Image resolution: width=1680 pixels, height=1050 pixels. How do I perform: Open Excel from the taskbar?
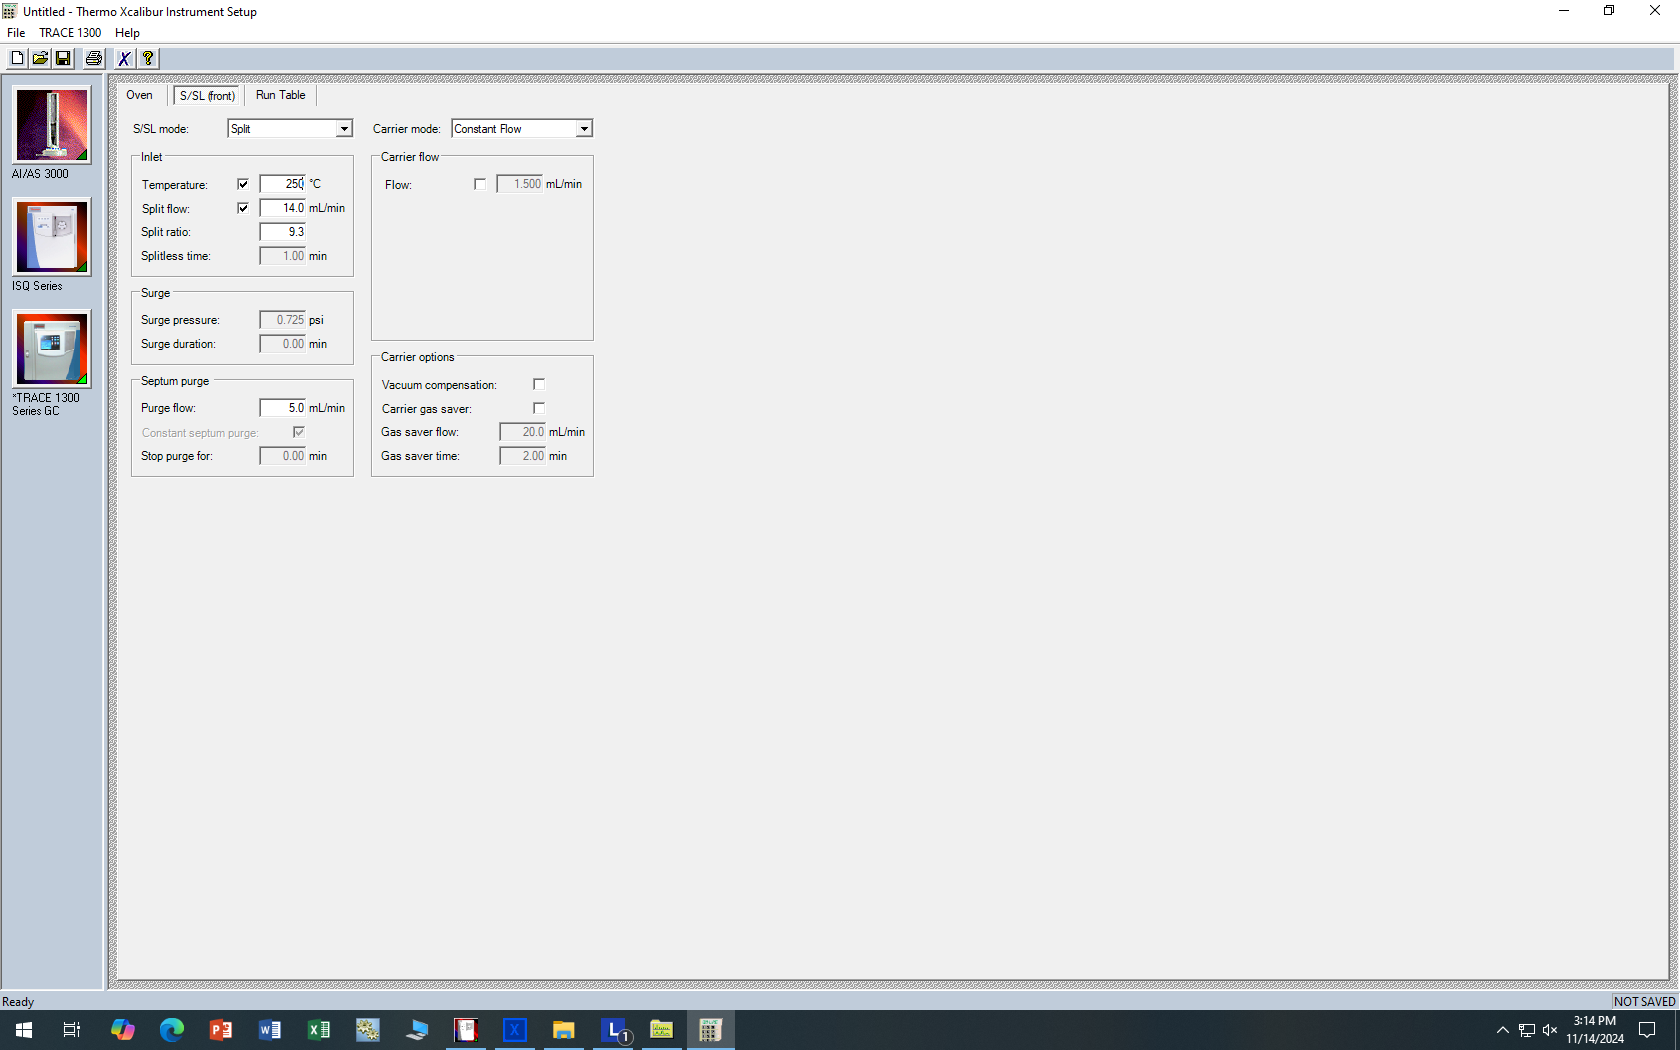click(319, 1030)
